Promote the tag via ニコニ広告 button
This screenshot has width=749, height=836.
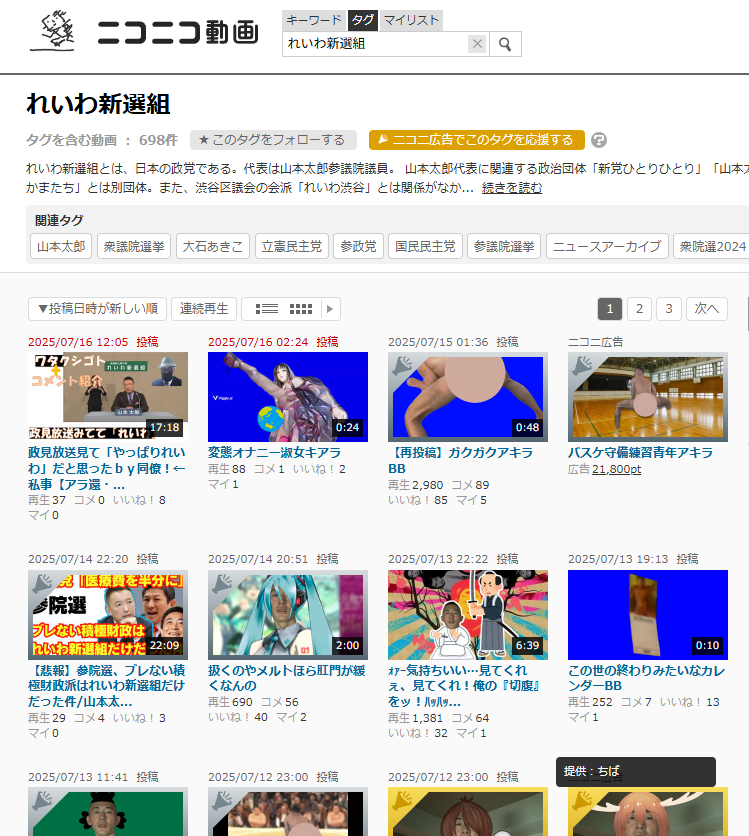point(477,140)
